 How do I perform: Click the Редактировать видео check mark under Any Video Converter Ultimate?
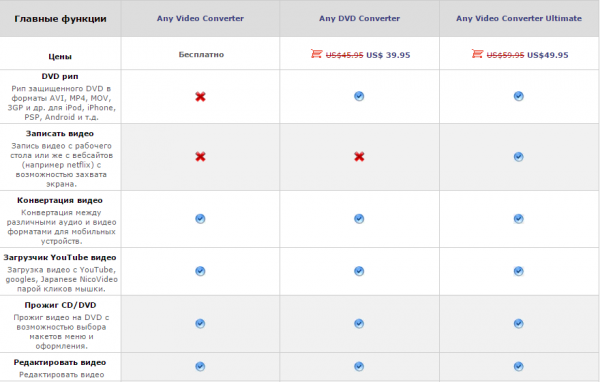[518, 367]
